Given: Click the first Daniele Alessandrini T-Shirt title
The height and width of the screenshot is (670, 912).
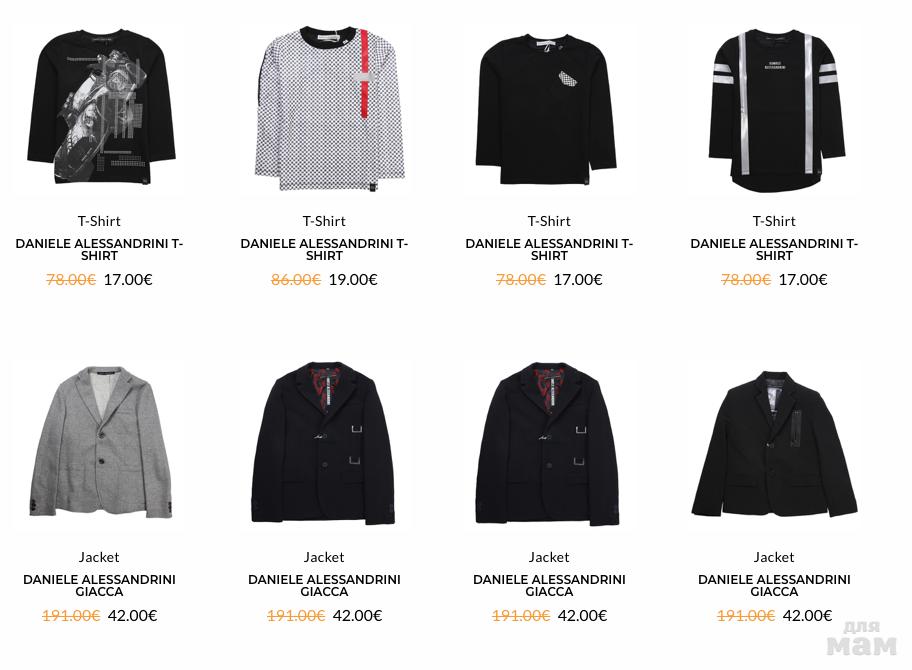Looking at the screenshot, I should pos(99,250).
